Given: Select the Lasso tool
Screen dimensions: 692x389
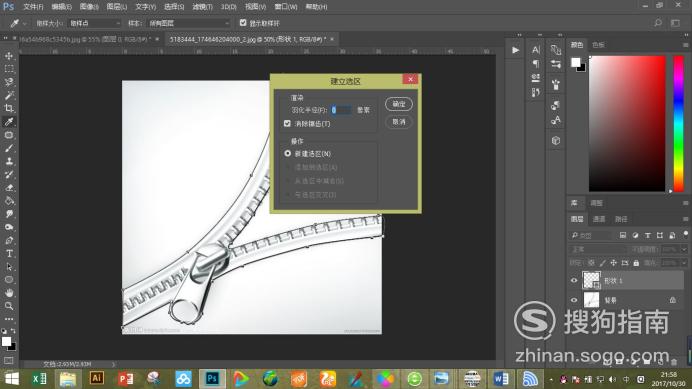Looking at the screenshot, I should point(9,82).
